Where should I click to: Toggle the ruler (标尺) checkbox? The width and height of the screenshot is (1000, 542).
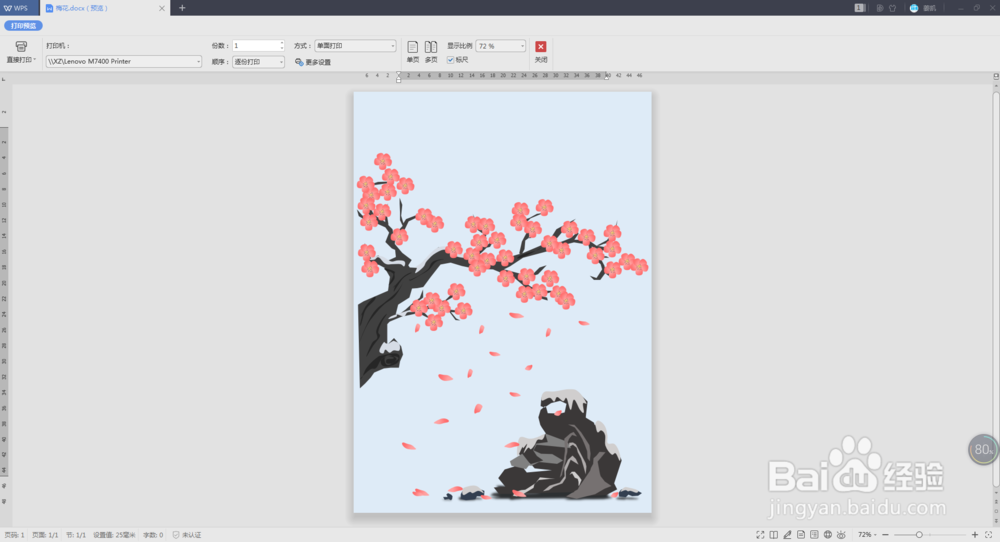click(450, 60)
